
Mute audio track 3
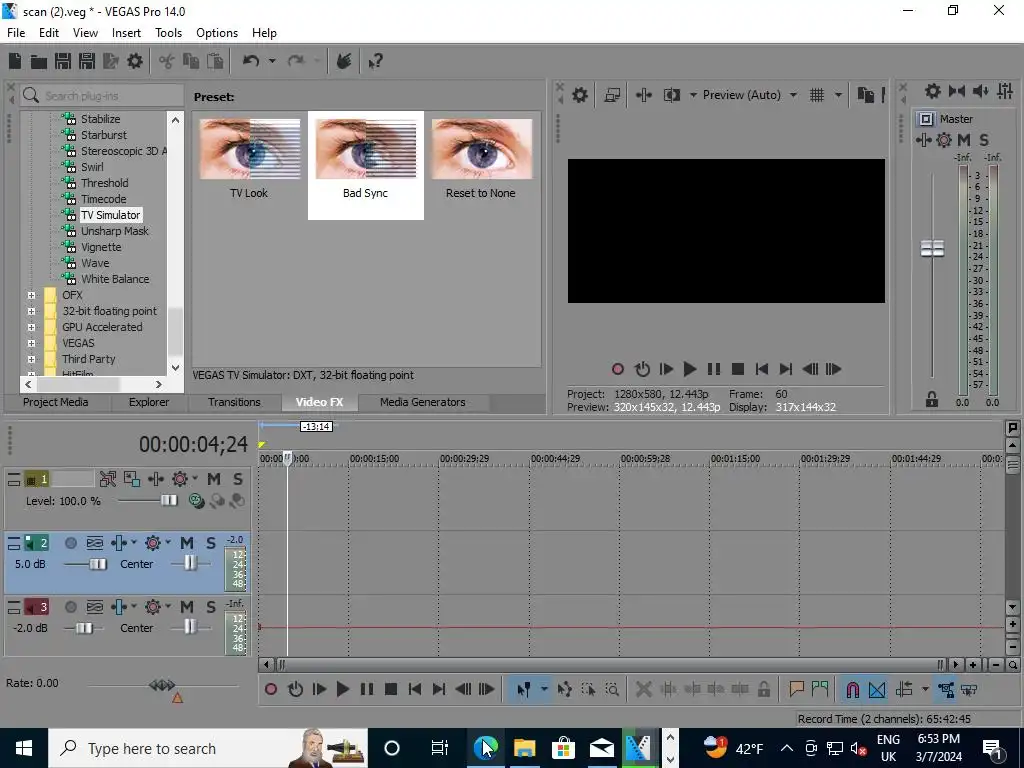pos(187,607)
